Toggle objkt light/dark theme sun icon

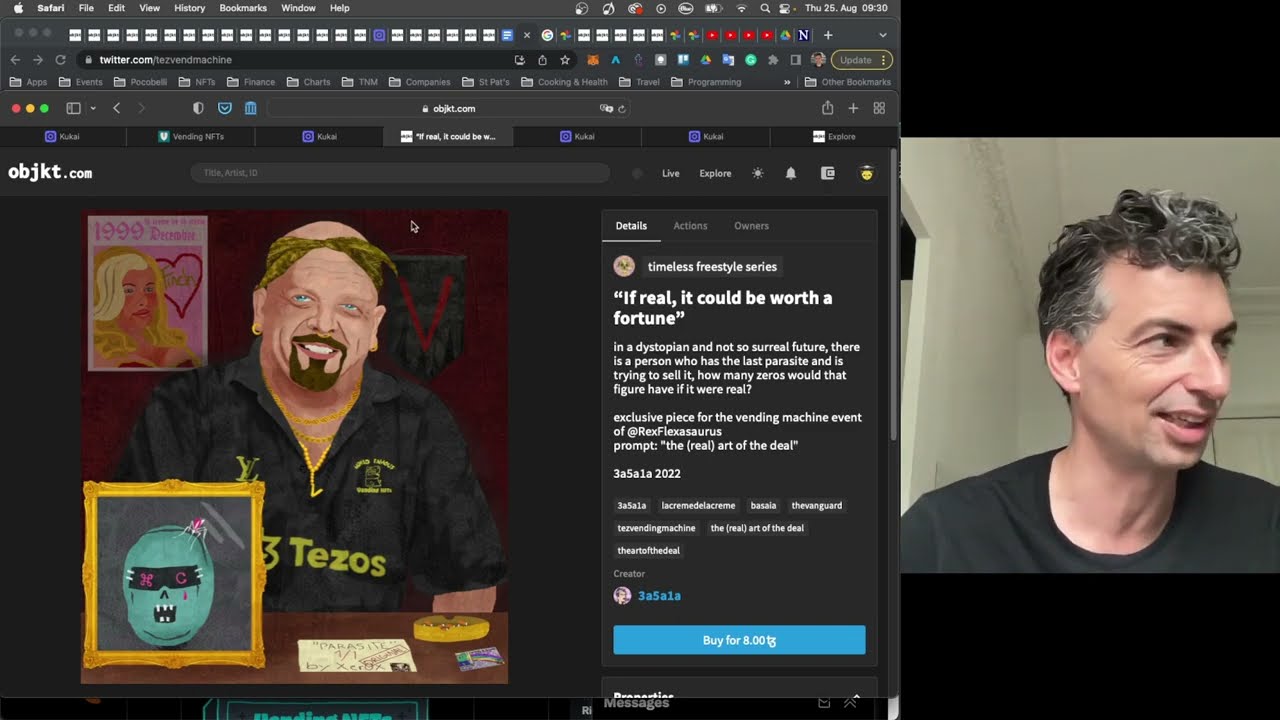[x=758, y=173]
